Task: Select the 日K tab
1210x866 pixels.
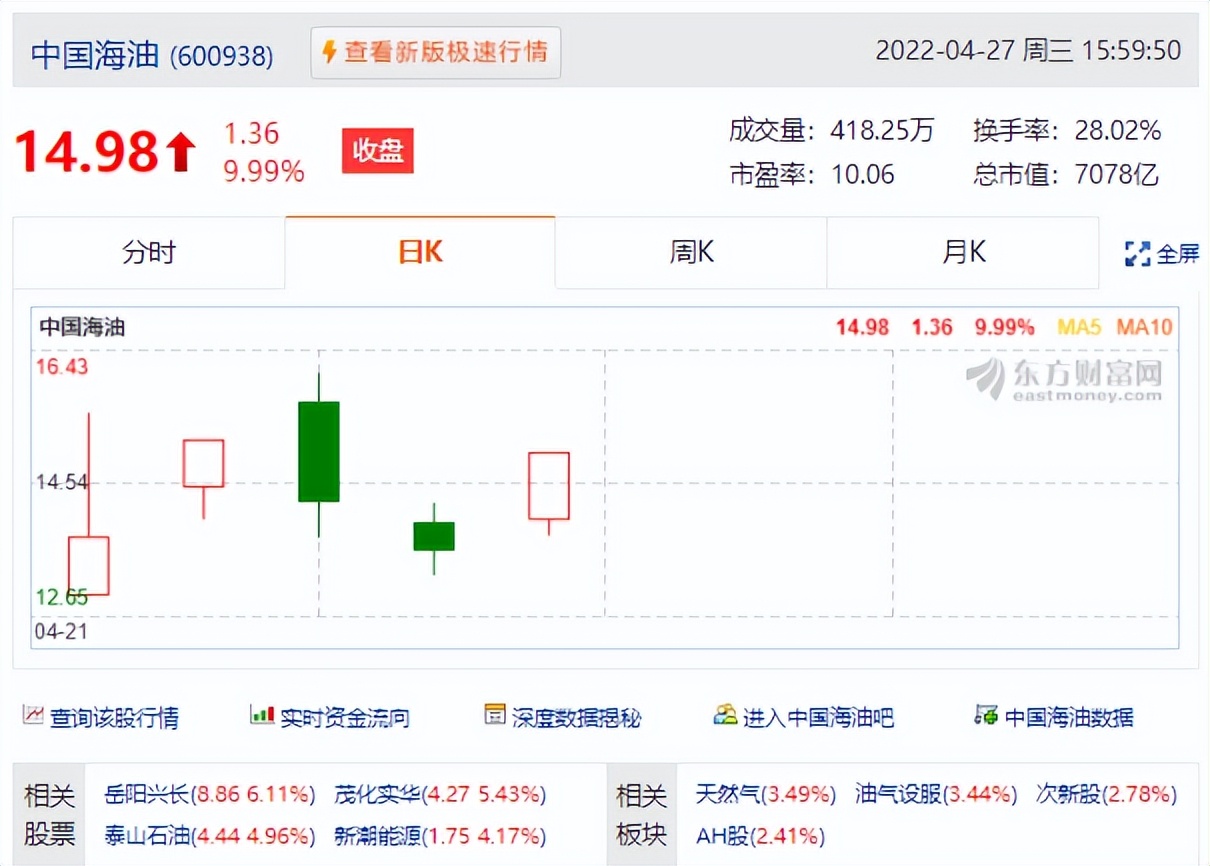Action: [420, 253]
